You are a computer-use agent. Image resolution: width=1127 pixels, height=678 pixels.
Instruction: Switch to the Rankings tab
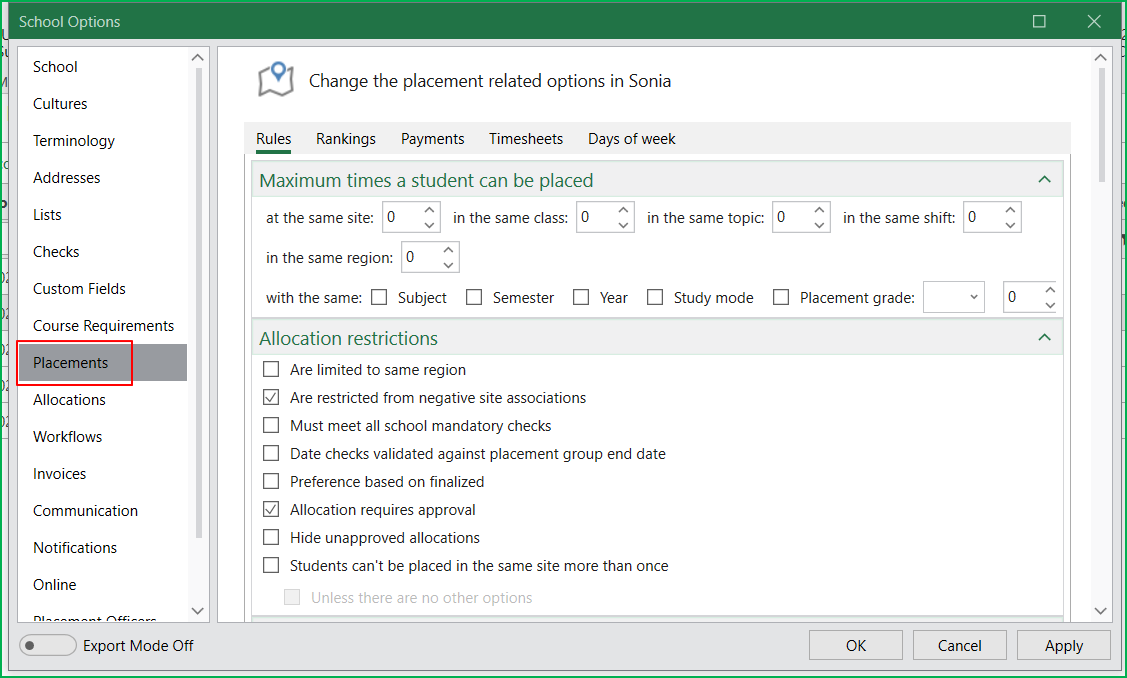[346, 139]
